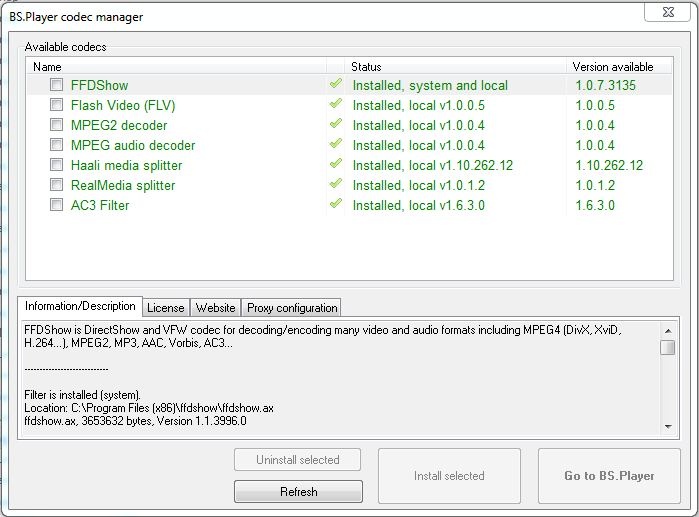699x517 pixels.
Task: Click status 'Installed, local v1.0.1.2'
Action: 419,185
